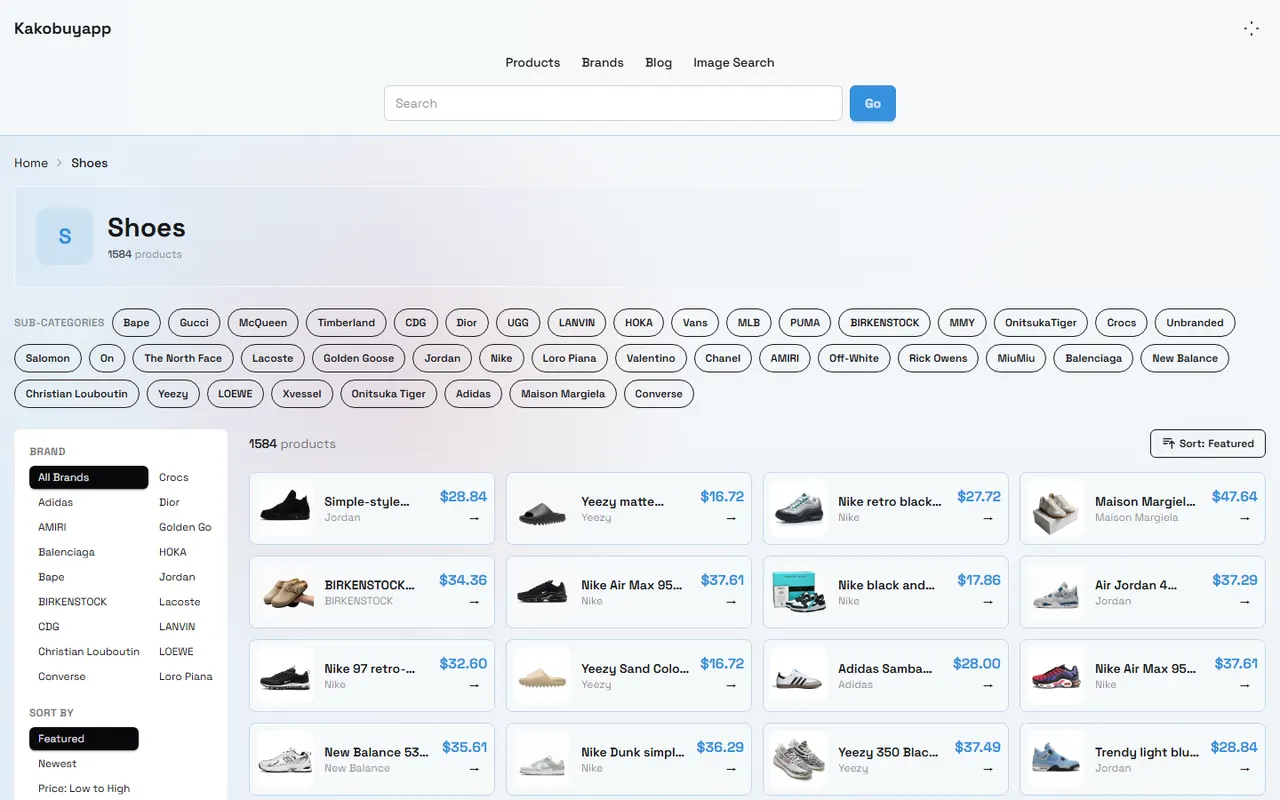This screenshot has height=800, width=1280.
Task: Select the Rick Owens sub-category chip
Action: click(x=938, y=358)
